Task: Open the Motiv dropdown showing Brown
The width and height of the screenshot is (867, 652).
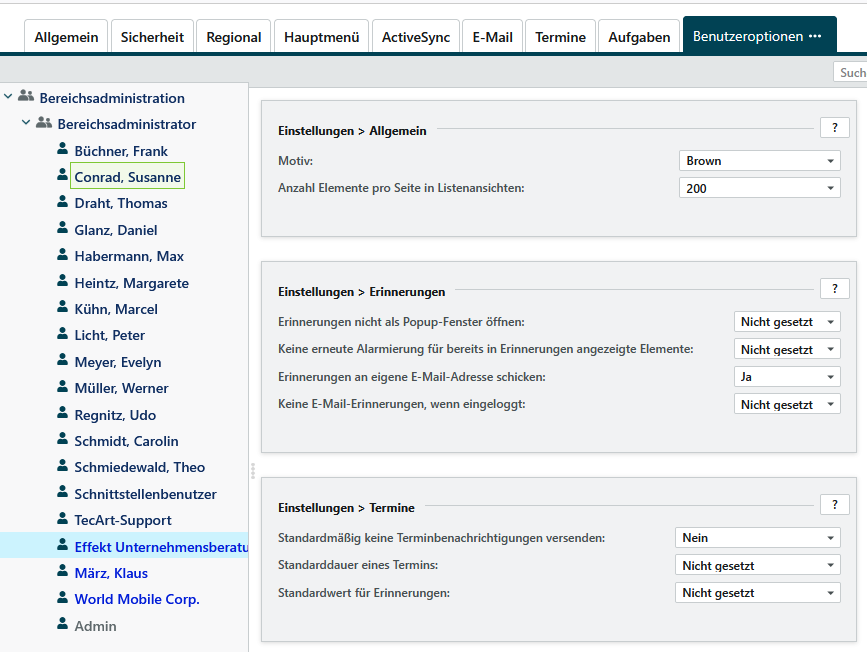Action: tap(759, 161)
